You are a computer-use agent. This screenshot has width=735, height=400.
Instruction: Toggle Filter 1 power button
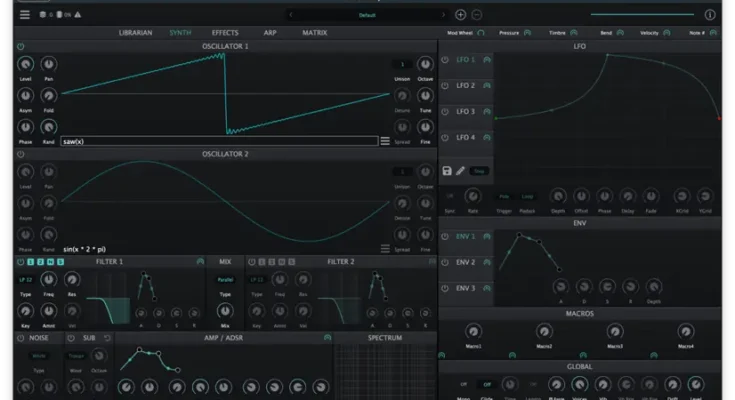pyautogui.click(x=21, y=262)
